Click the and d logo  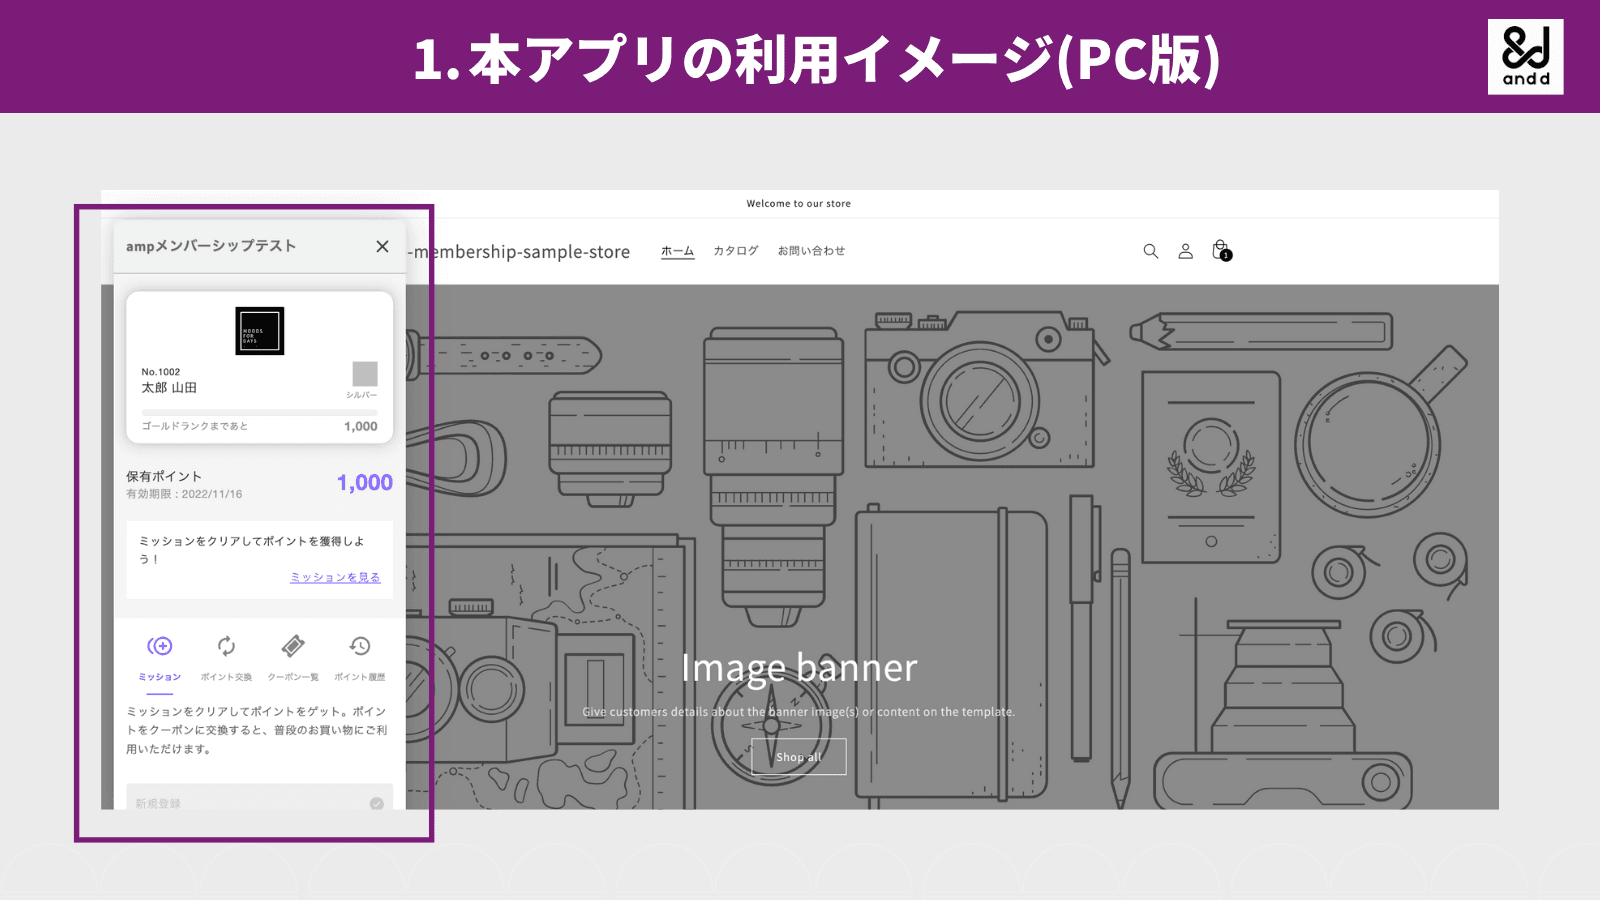1525,57
